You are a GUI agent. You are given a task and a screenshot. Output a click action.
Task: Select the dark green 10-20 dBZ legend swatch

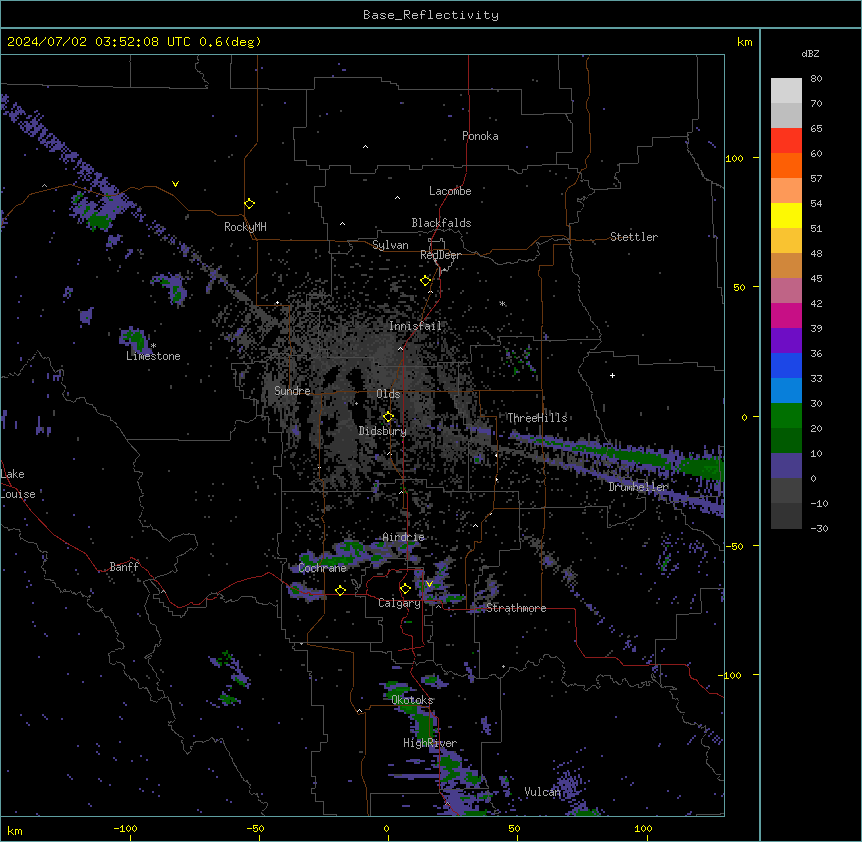click(786, 441)
